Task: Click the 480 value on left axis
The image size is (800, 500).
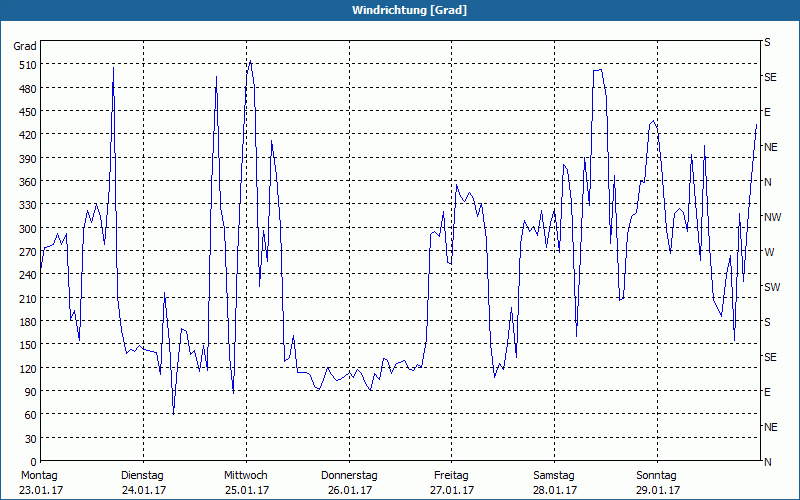Action: coord(28,89)
